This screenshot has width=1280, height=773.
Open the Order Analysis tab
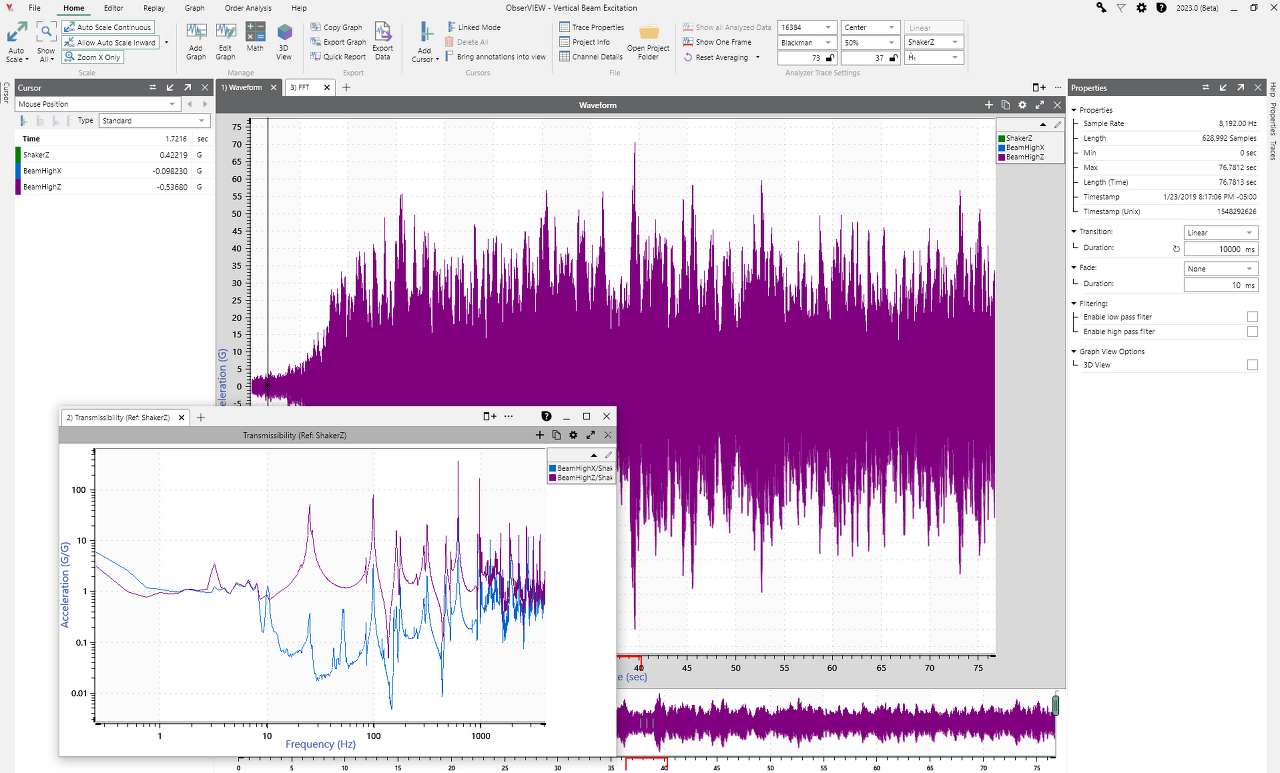tap(248, 7)
